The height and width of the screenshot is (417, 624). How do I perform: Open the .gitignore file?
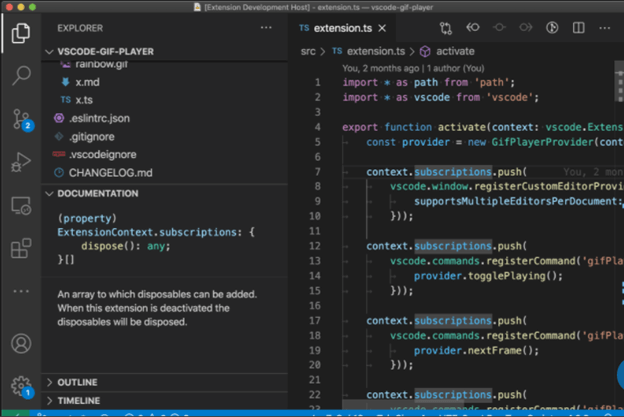tap(165, 136)
